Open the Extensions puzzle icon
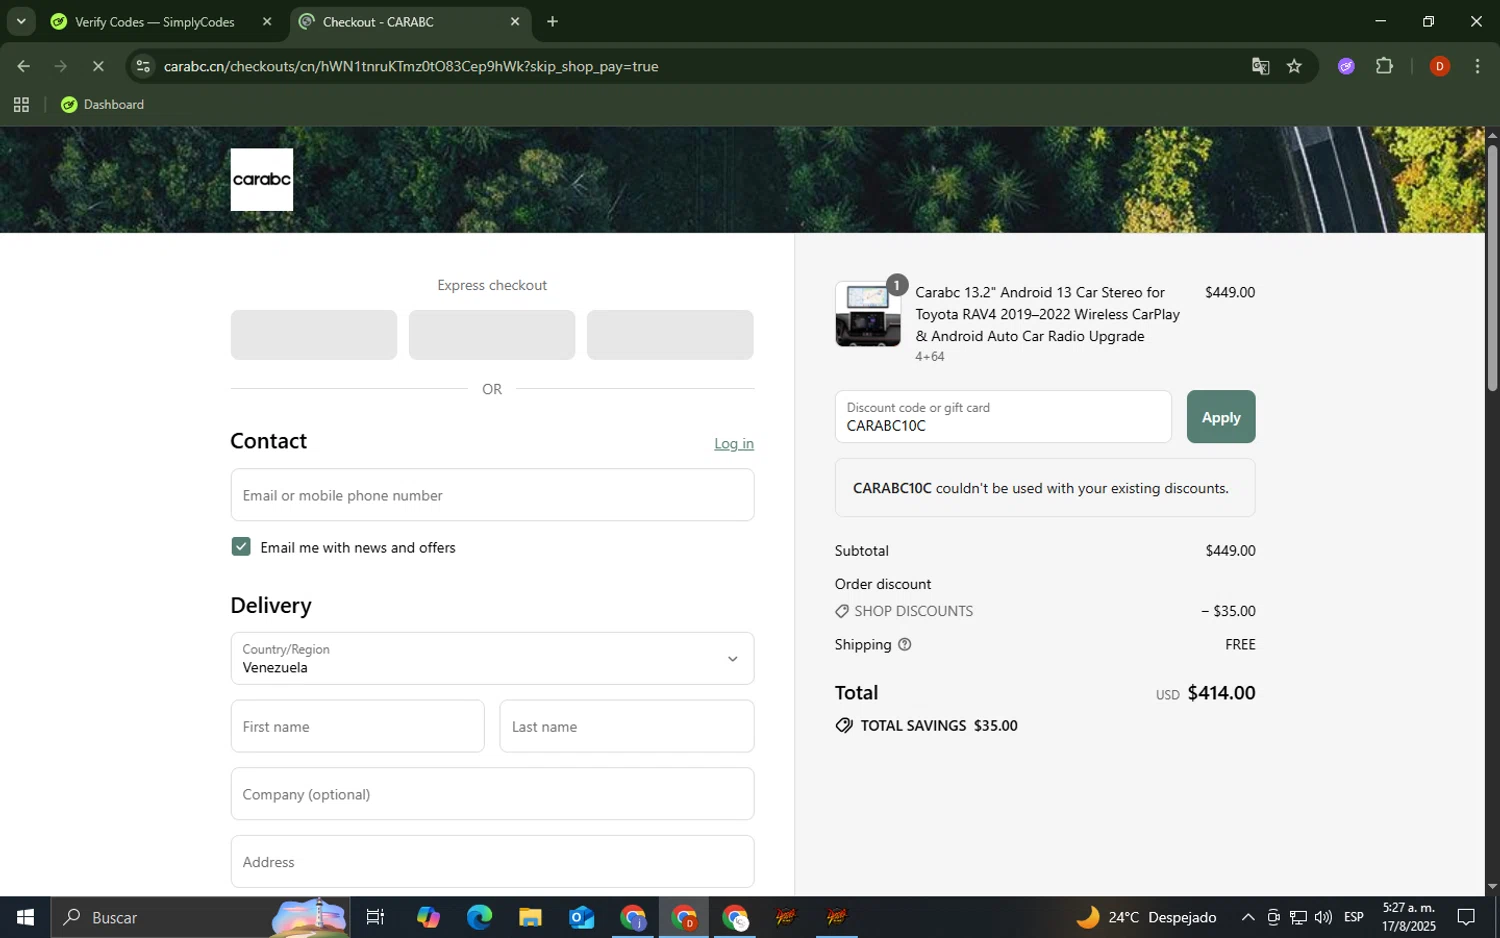 (x=1384, y=67)
